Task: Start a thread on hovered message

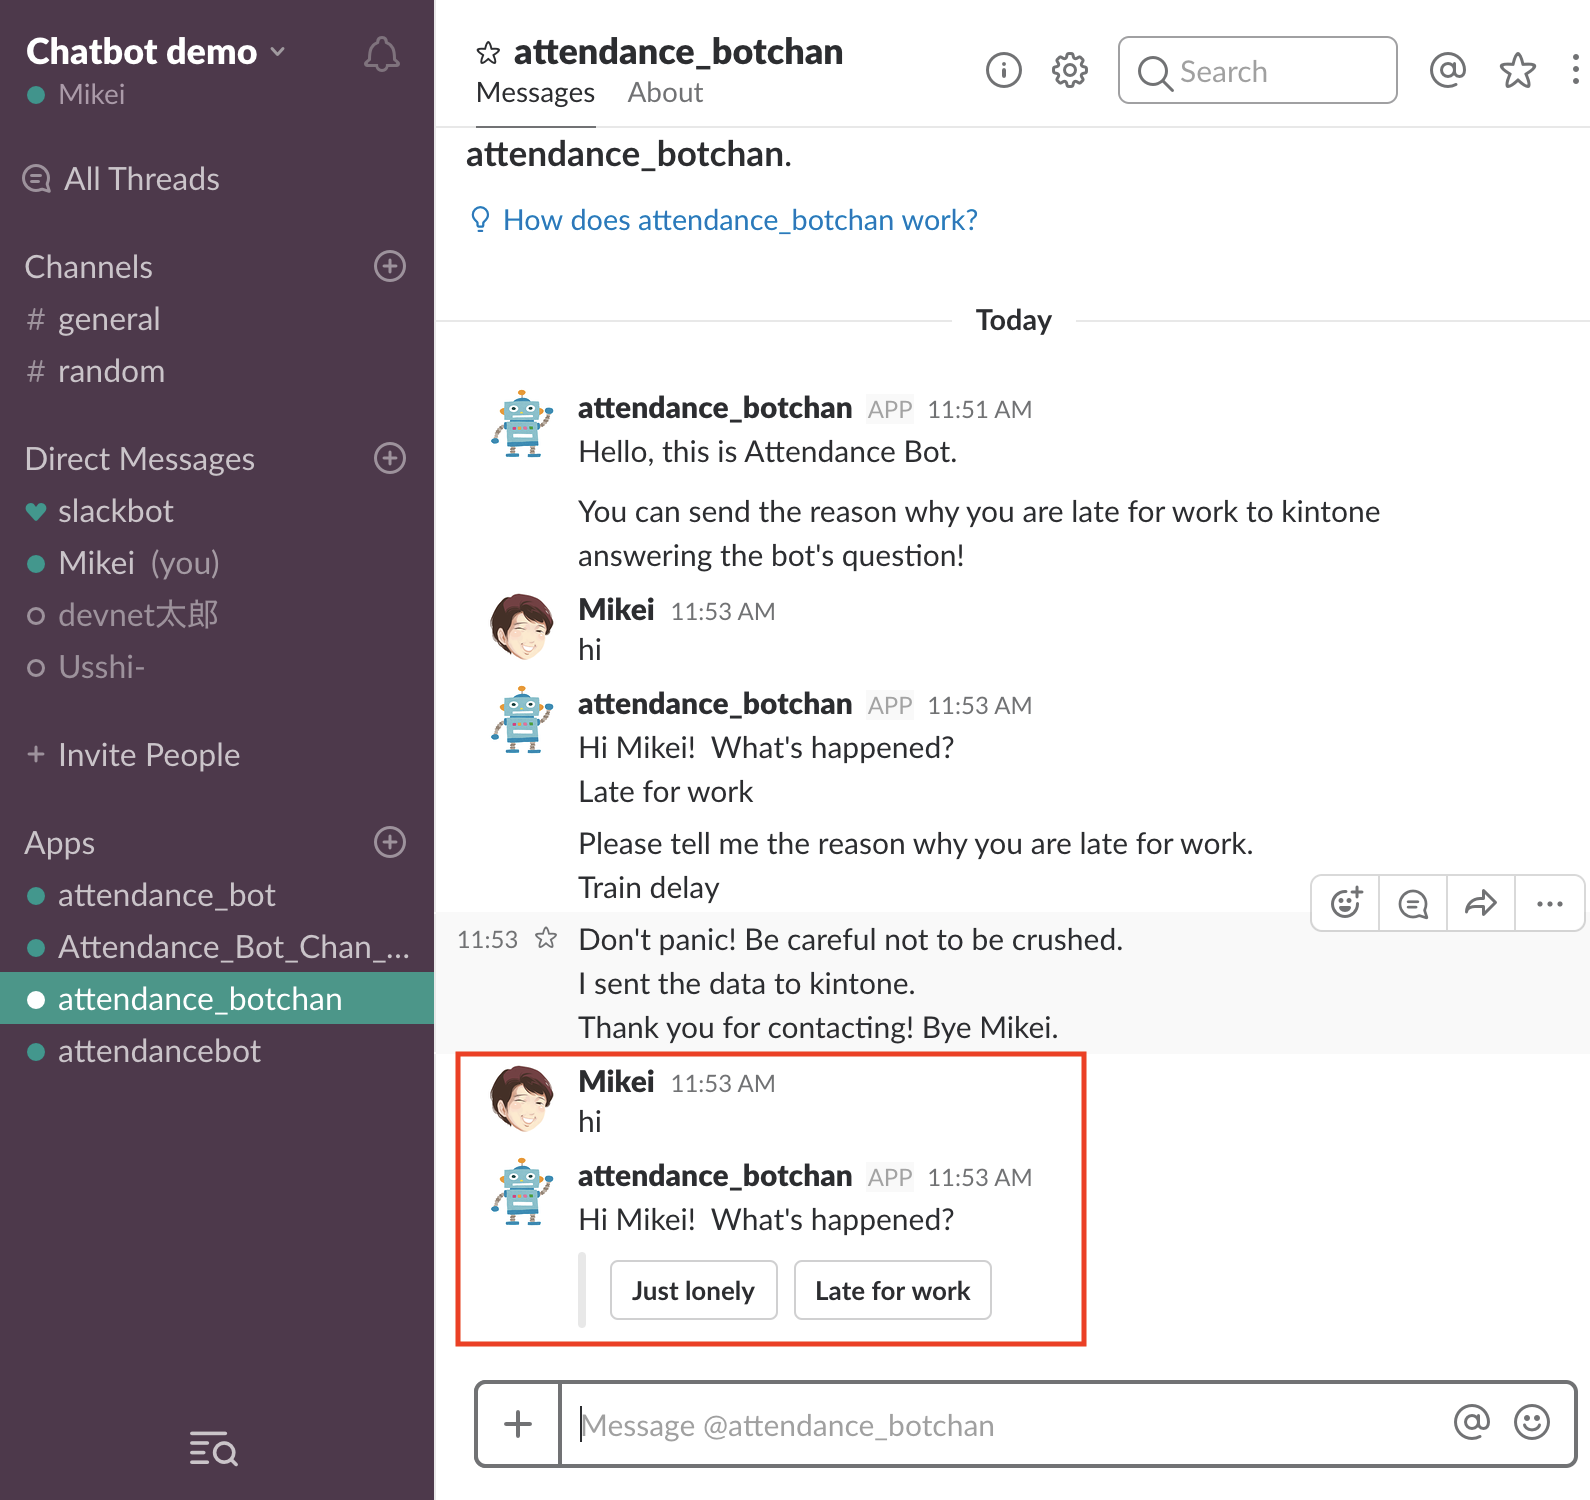Action: click(1413, 903)
